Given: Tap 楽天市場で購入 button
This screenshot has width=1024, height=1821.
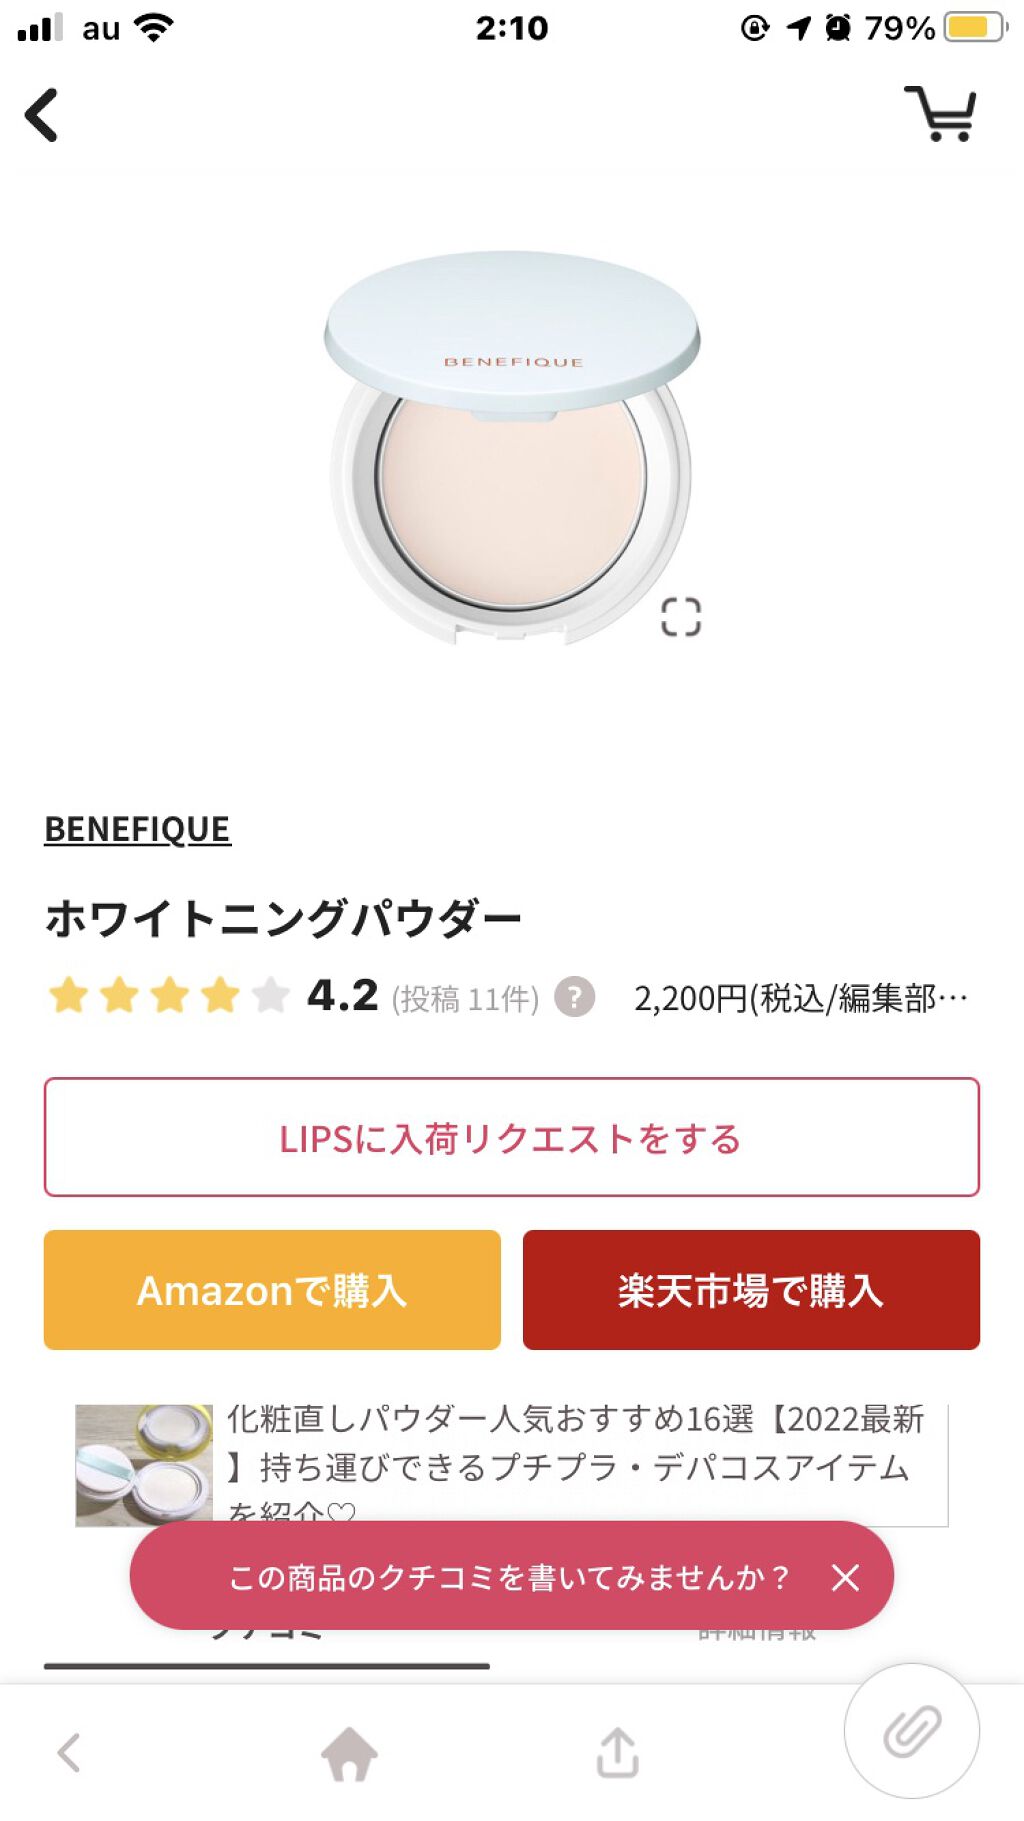Looking at the screenshot, I should click(x=751, y=1290).
